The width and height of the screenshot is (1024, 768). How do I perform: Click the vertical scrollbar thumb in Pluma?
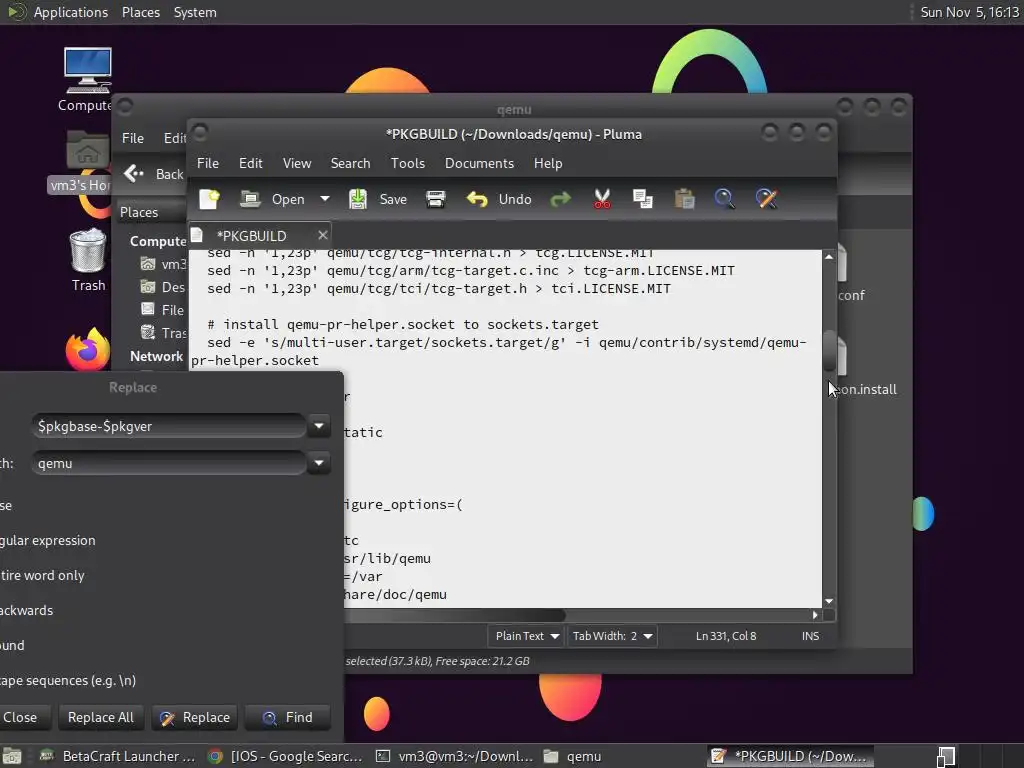pos(829,351)
